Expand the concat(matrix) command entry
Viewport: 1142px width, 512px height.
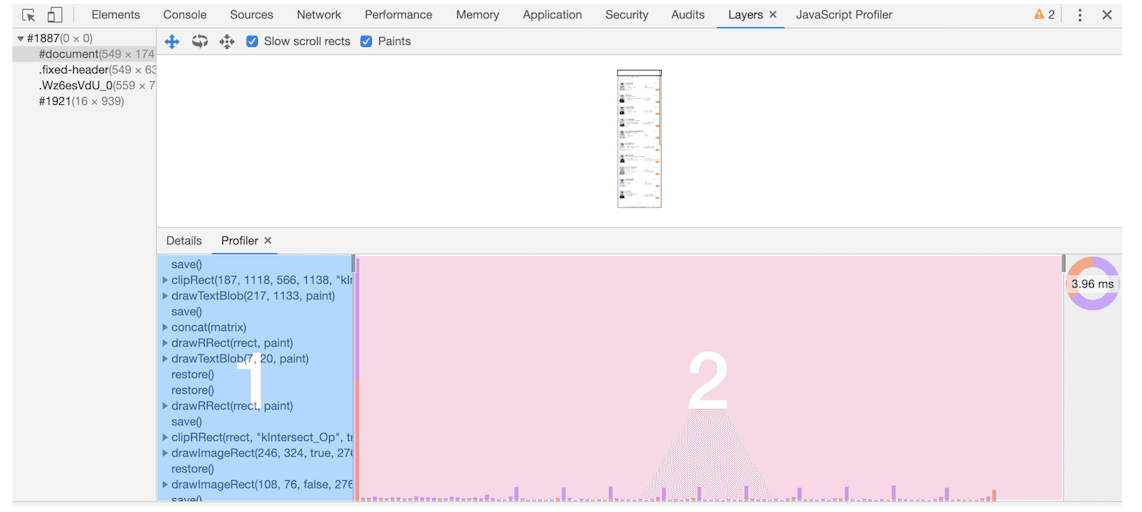pyautogui.click(x=165, y=328)
